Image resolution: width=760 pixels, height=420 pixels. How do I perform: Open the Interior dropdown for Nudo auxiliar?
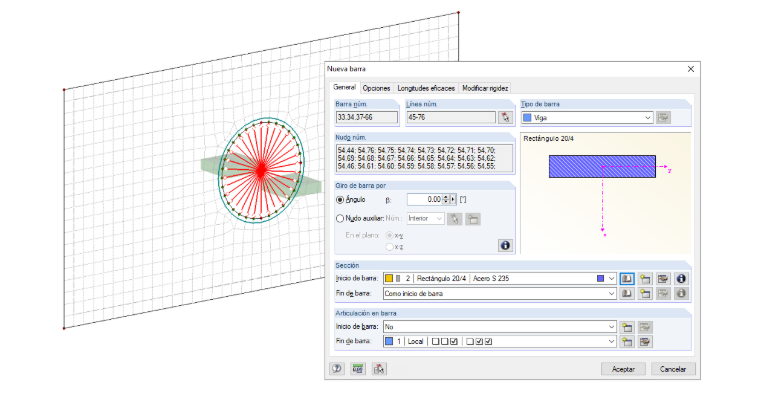coord(439,219)
